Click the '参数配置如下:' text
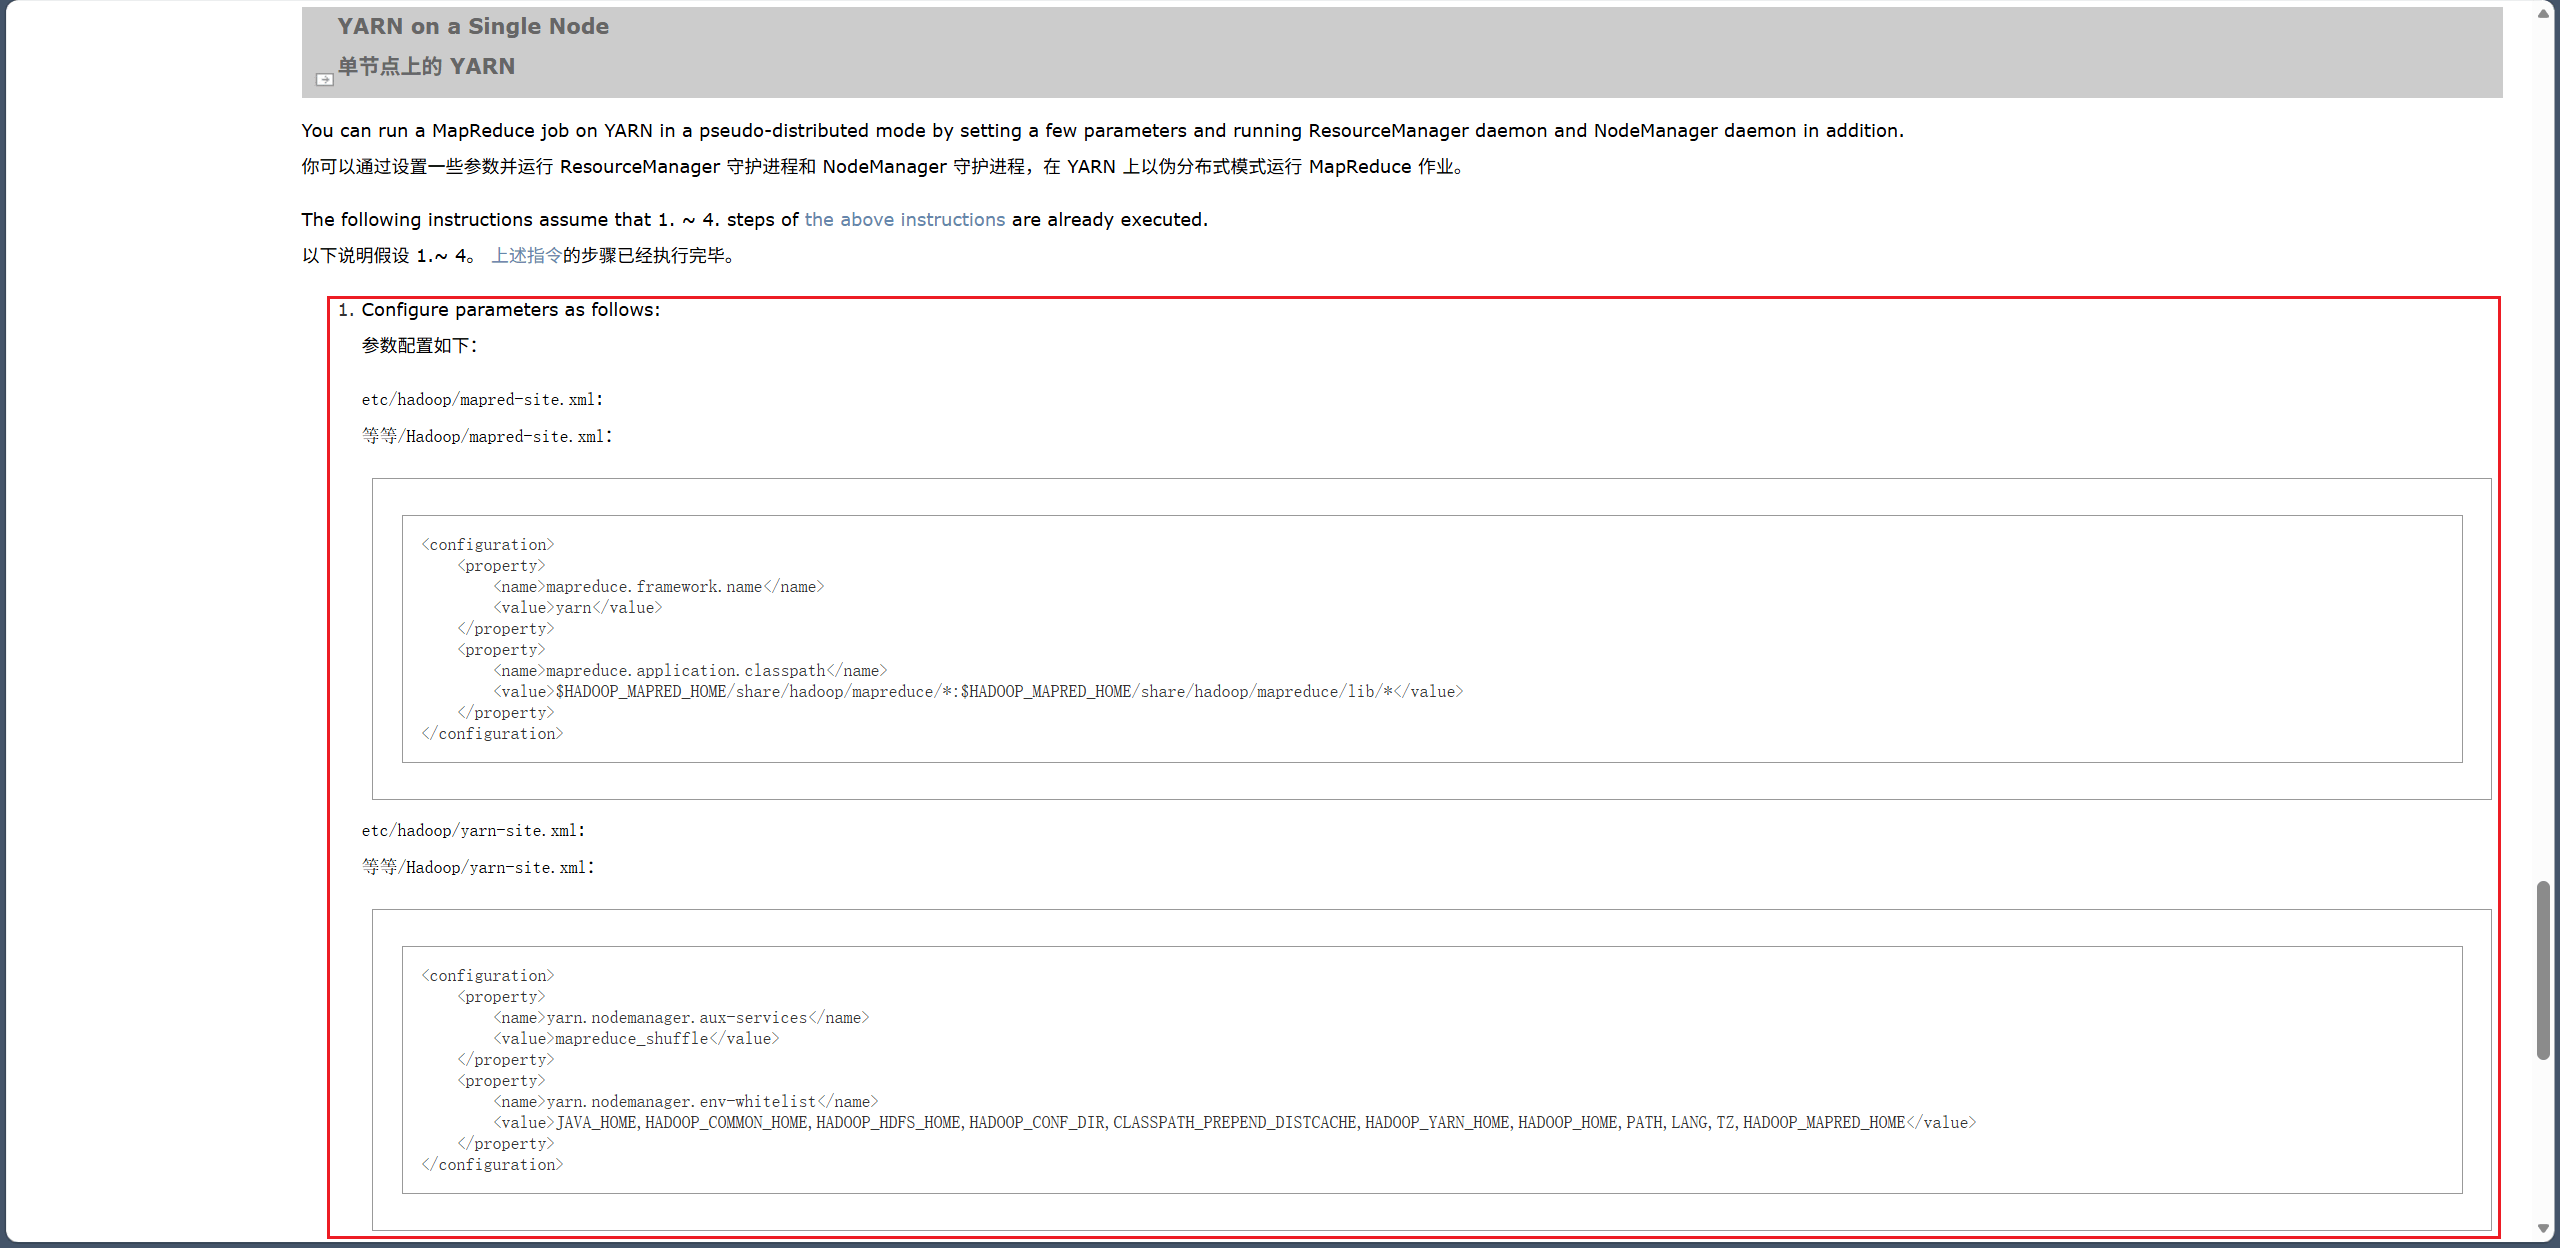This screenshot has width=2560, height=1248. coord(420,346)
